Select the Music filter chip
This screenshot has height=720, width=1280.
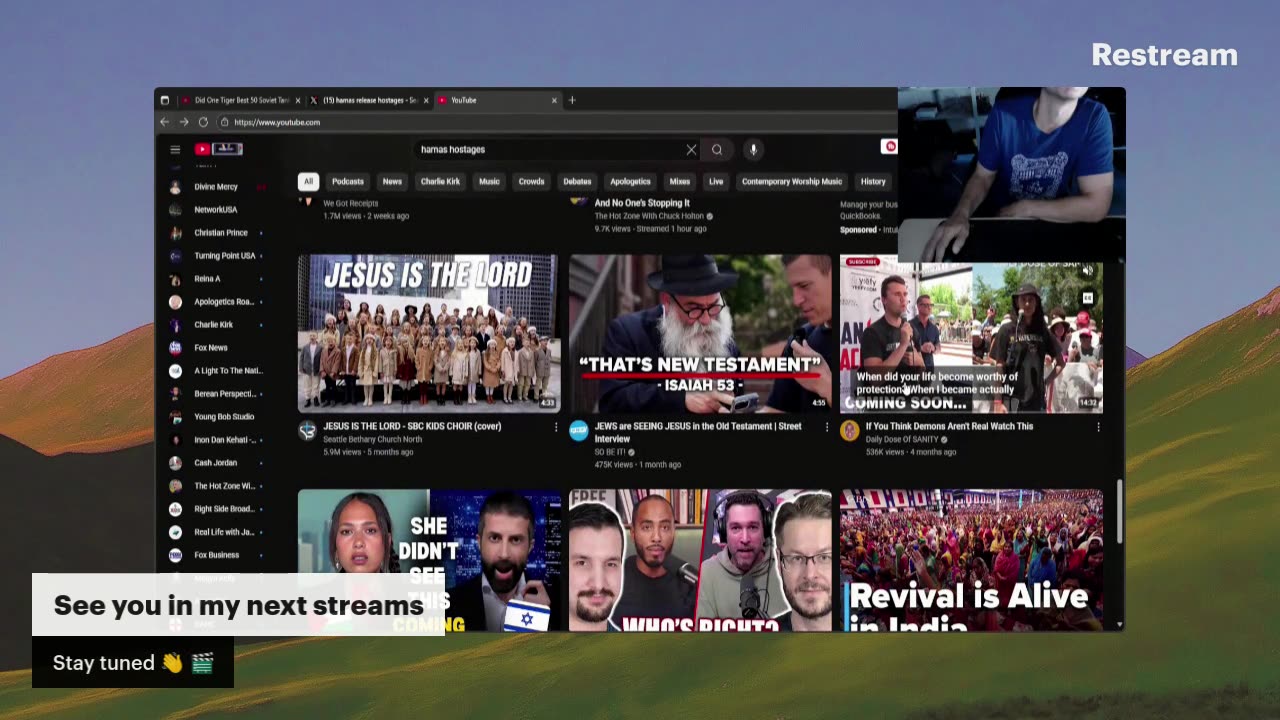(x=489, y=182)
